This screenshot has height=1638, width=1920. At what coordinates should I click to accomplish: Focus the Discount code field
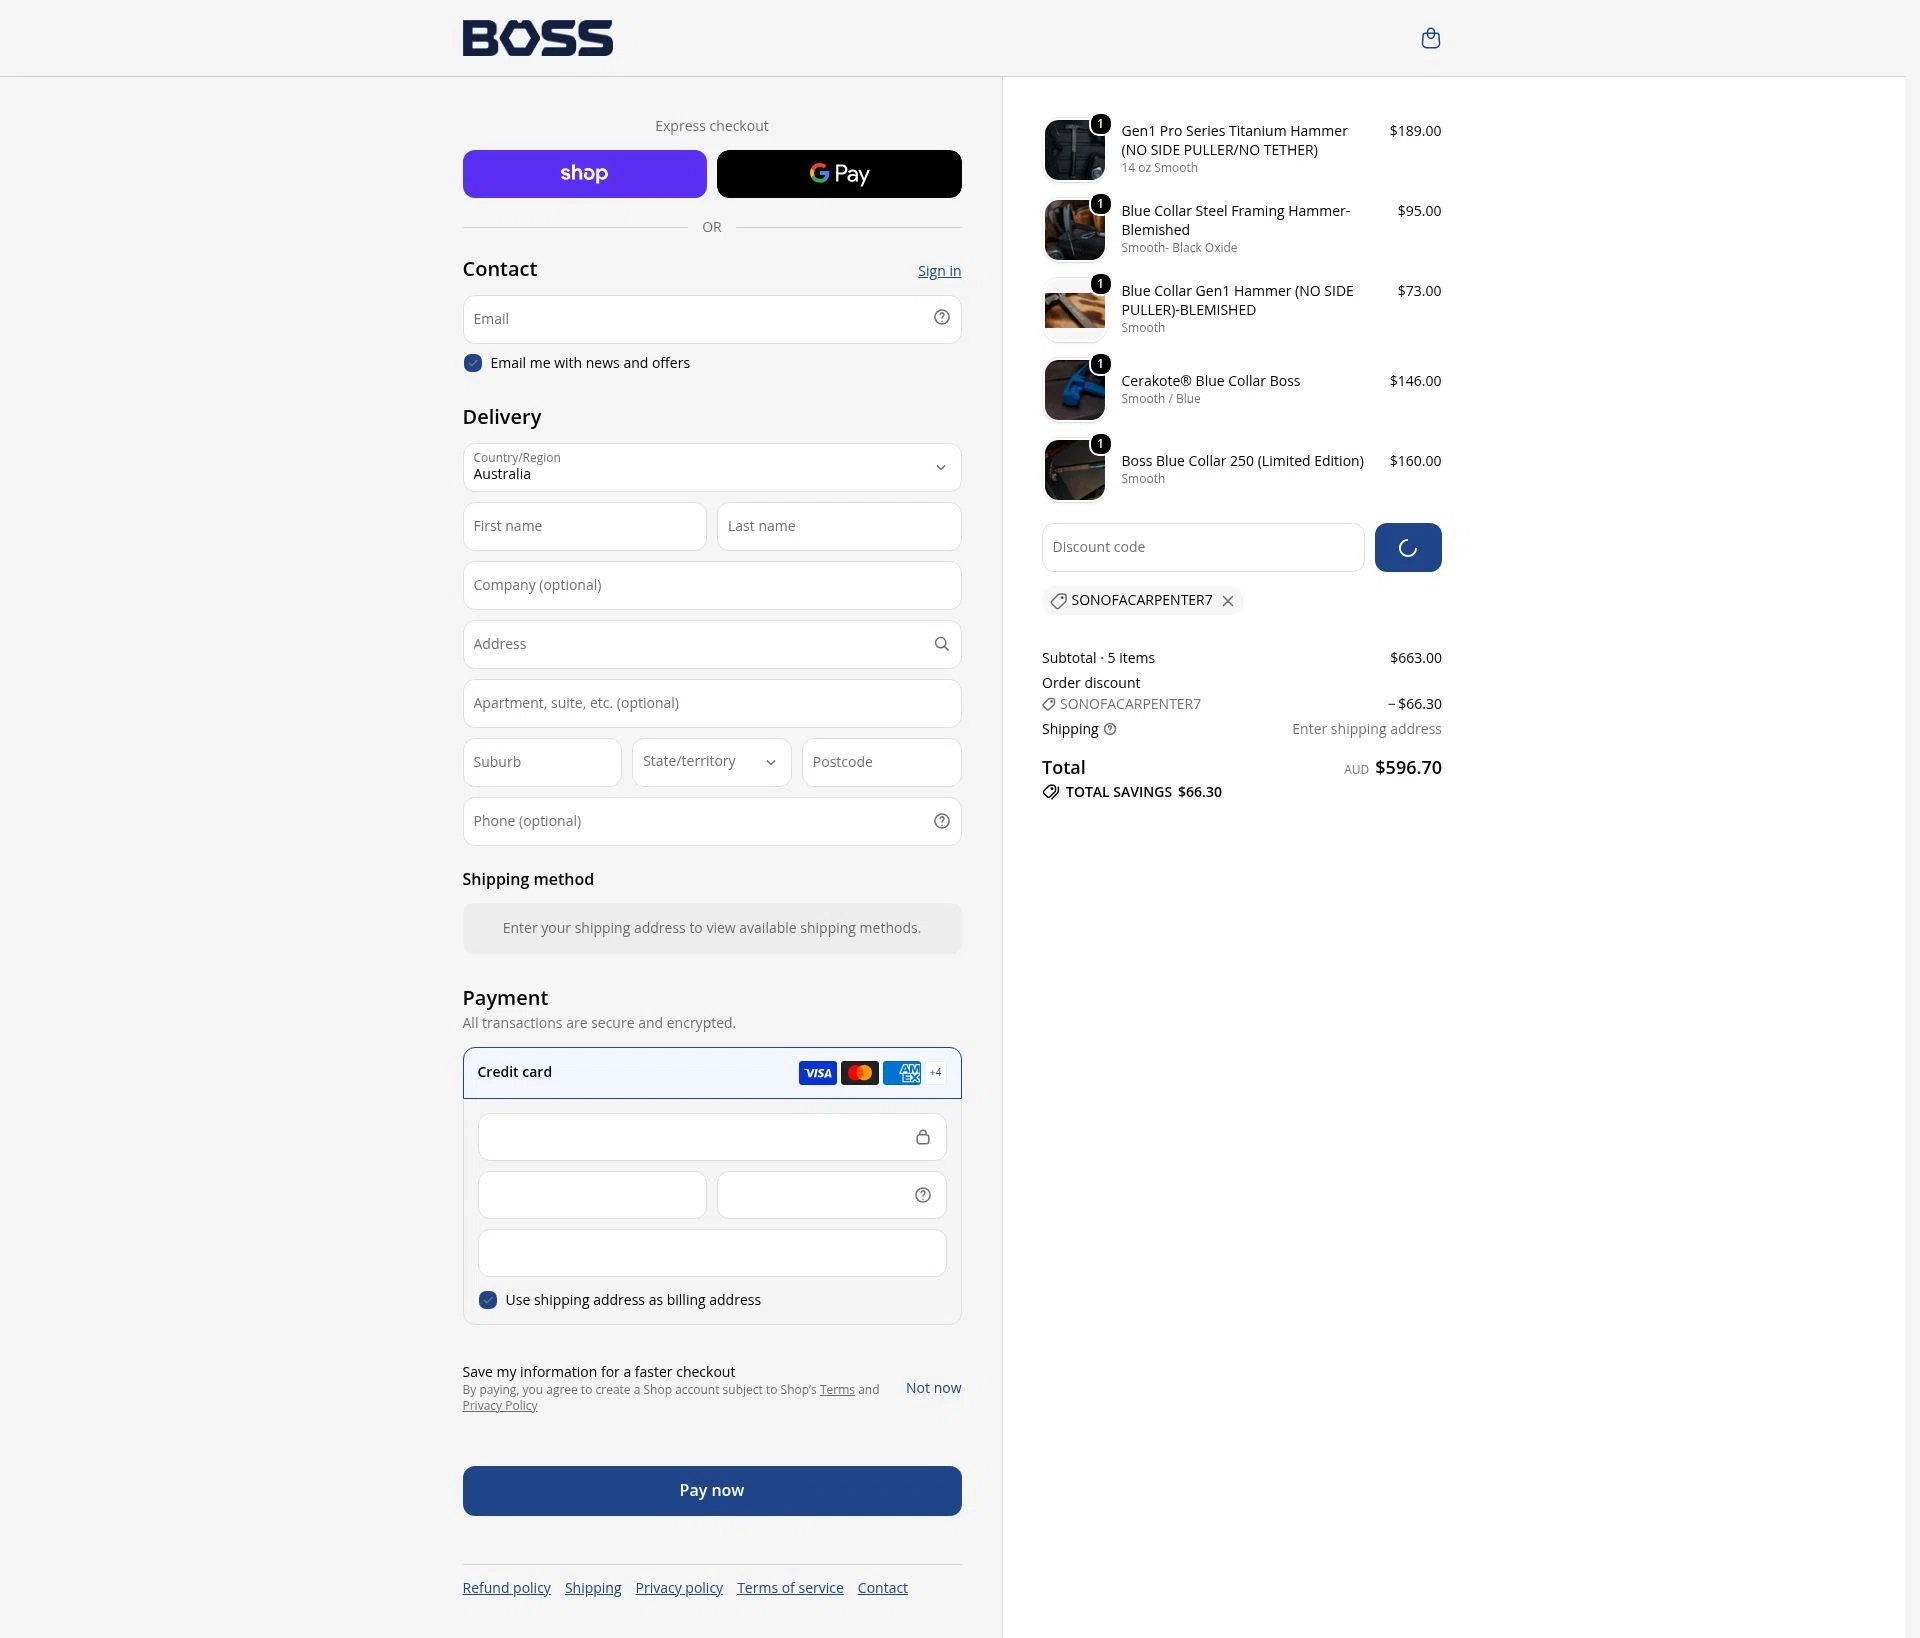point(1203,548)
